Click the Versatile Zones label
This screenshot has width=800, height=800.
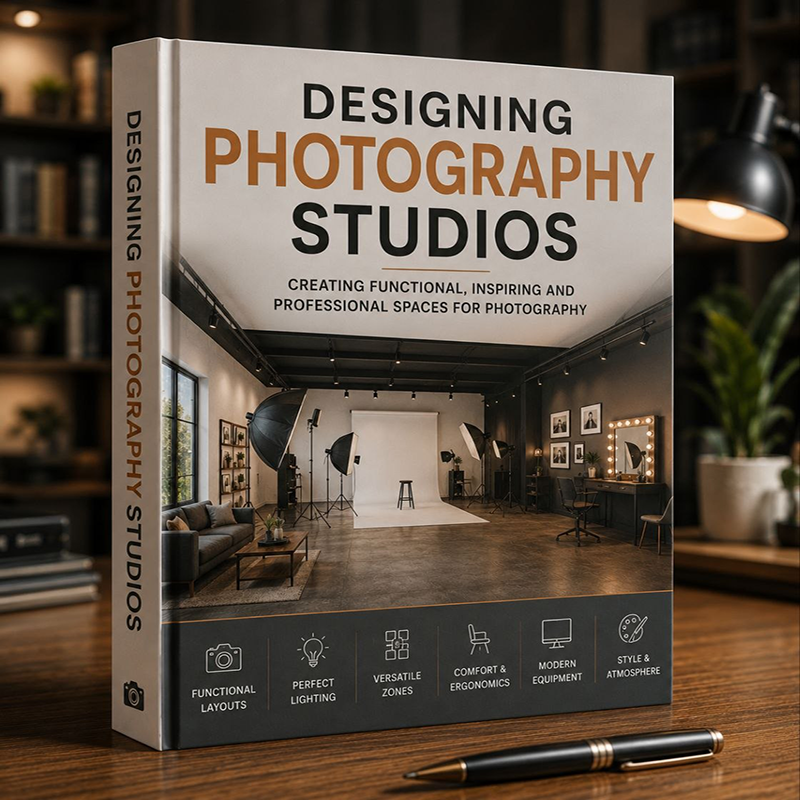397,684
